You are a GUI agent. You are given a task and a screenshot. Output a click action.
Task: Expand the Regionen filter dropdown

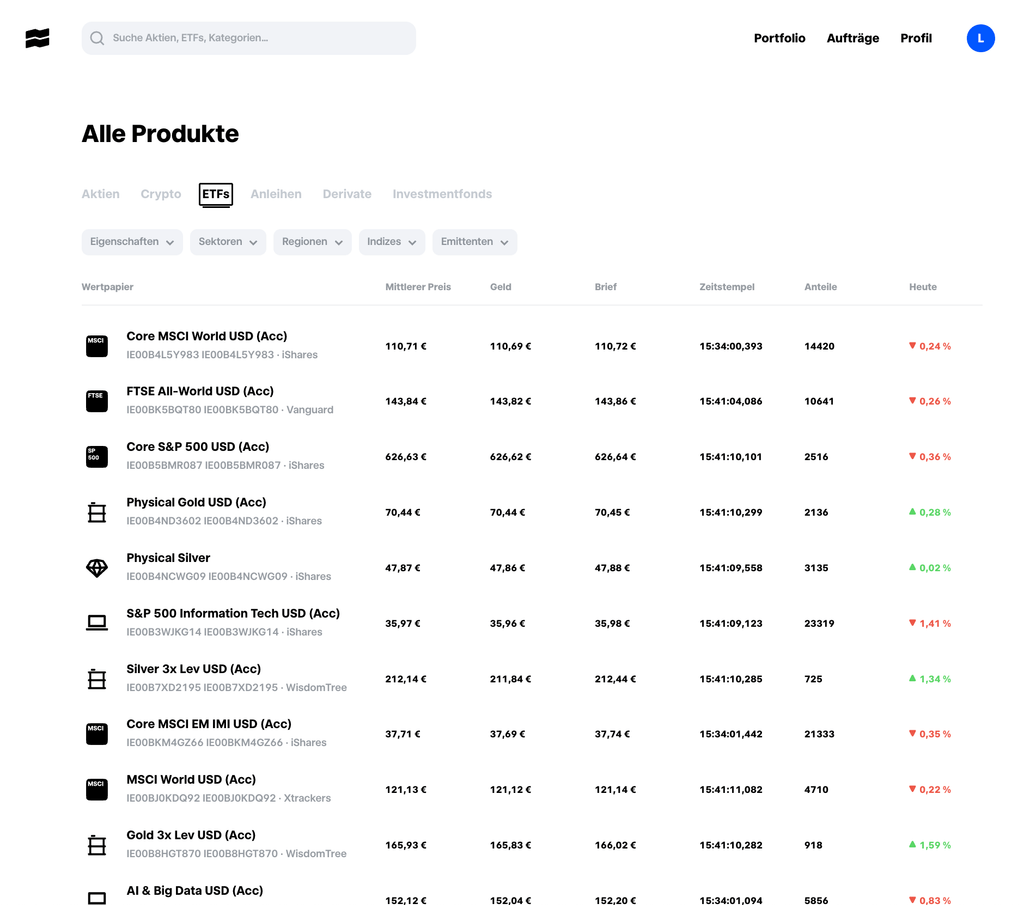(x=312, y=242)
